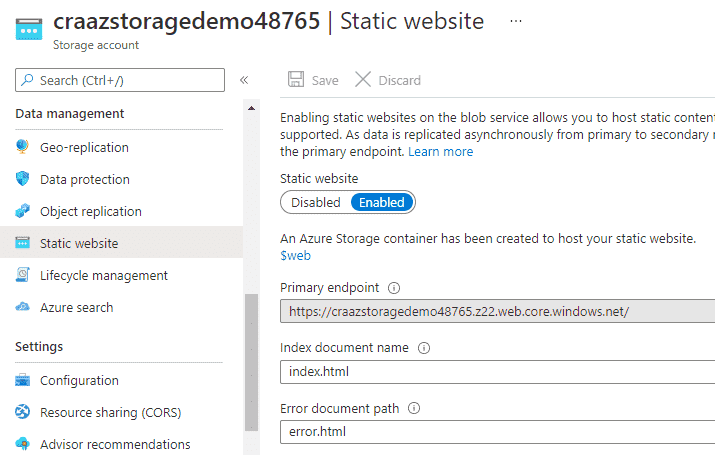Show info tooltip for Error document path
715x455 pixels.
[x=414, y=408]
